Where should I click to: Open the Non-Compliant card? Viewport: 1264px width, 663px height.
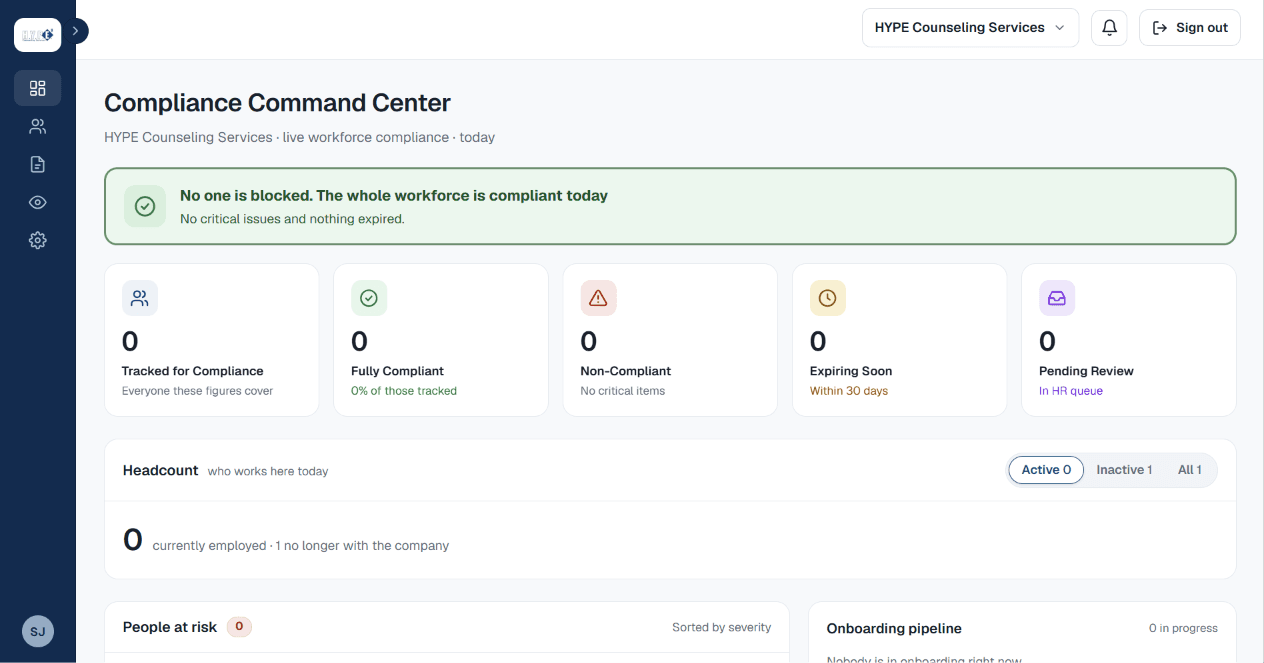pos(670,340)
